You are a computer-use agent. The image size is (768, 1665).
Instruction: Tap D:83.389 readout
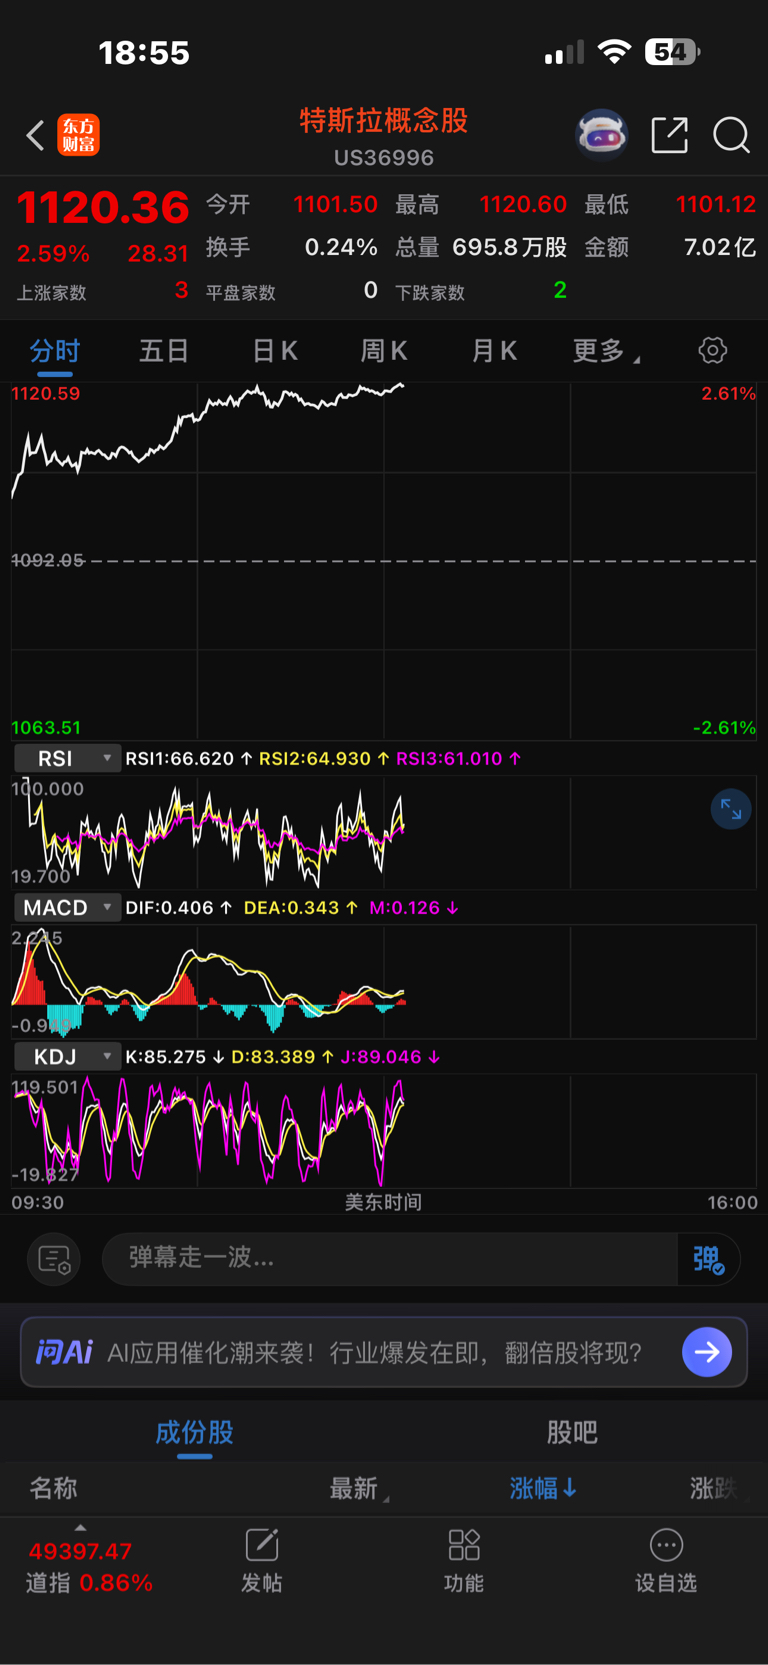point(282,1057)
